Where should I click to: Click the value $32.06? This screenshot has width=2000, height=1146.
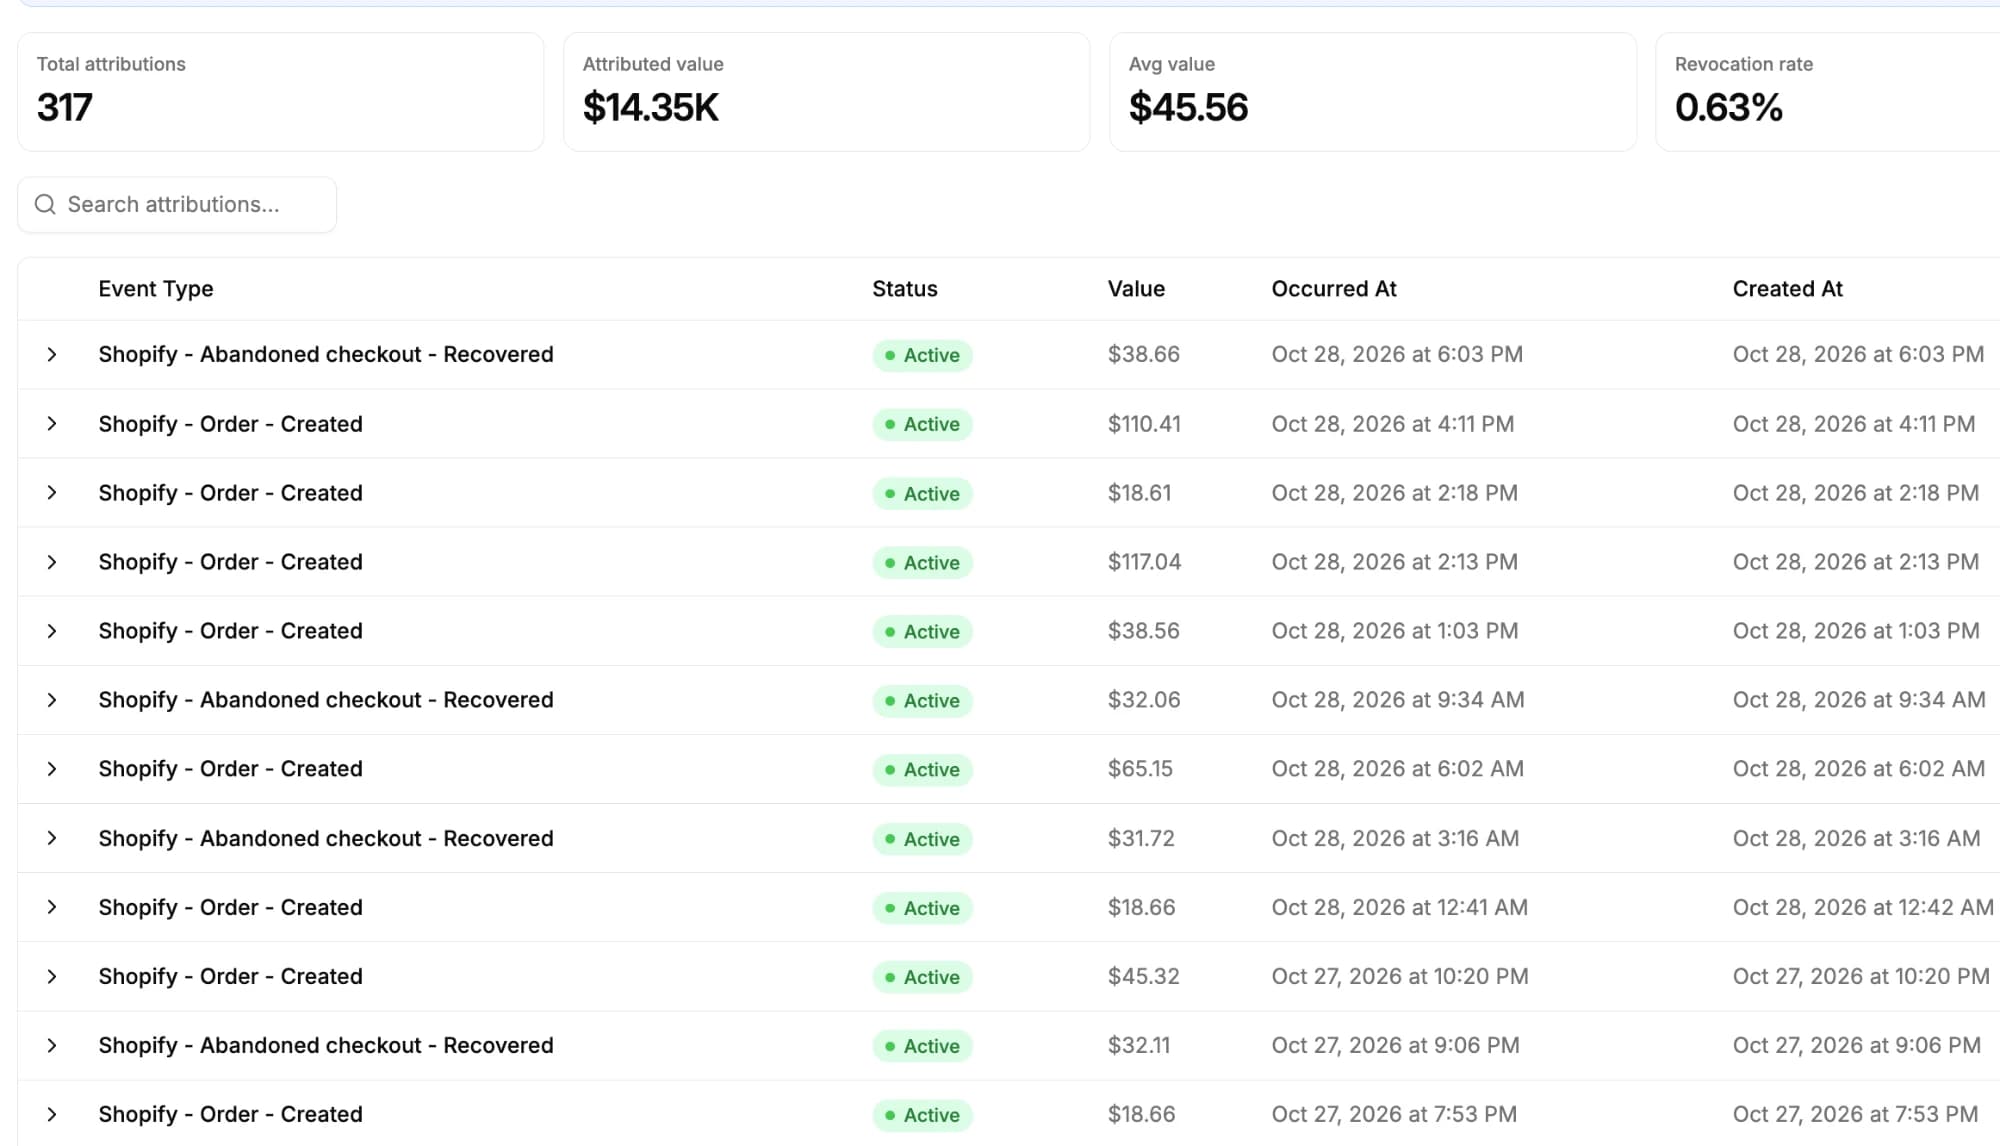(1144, 700)
